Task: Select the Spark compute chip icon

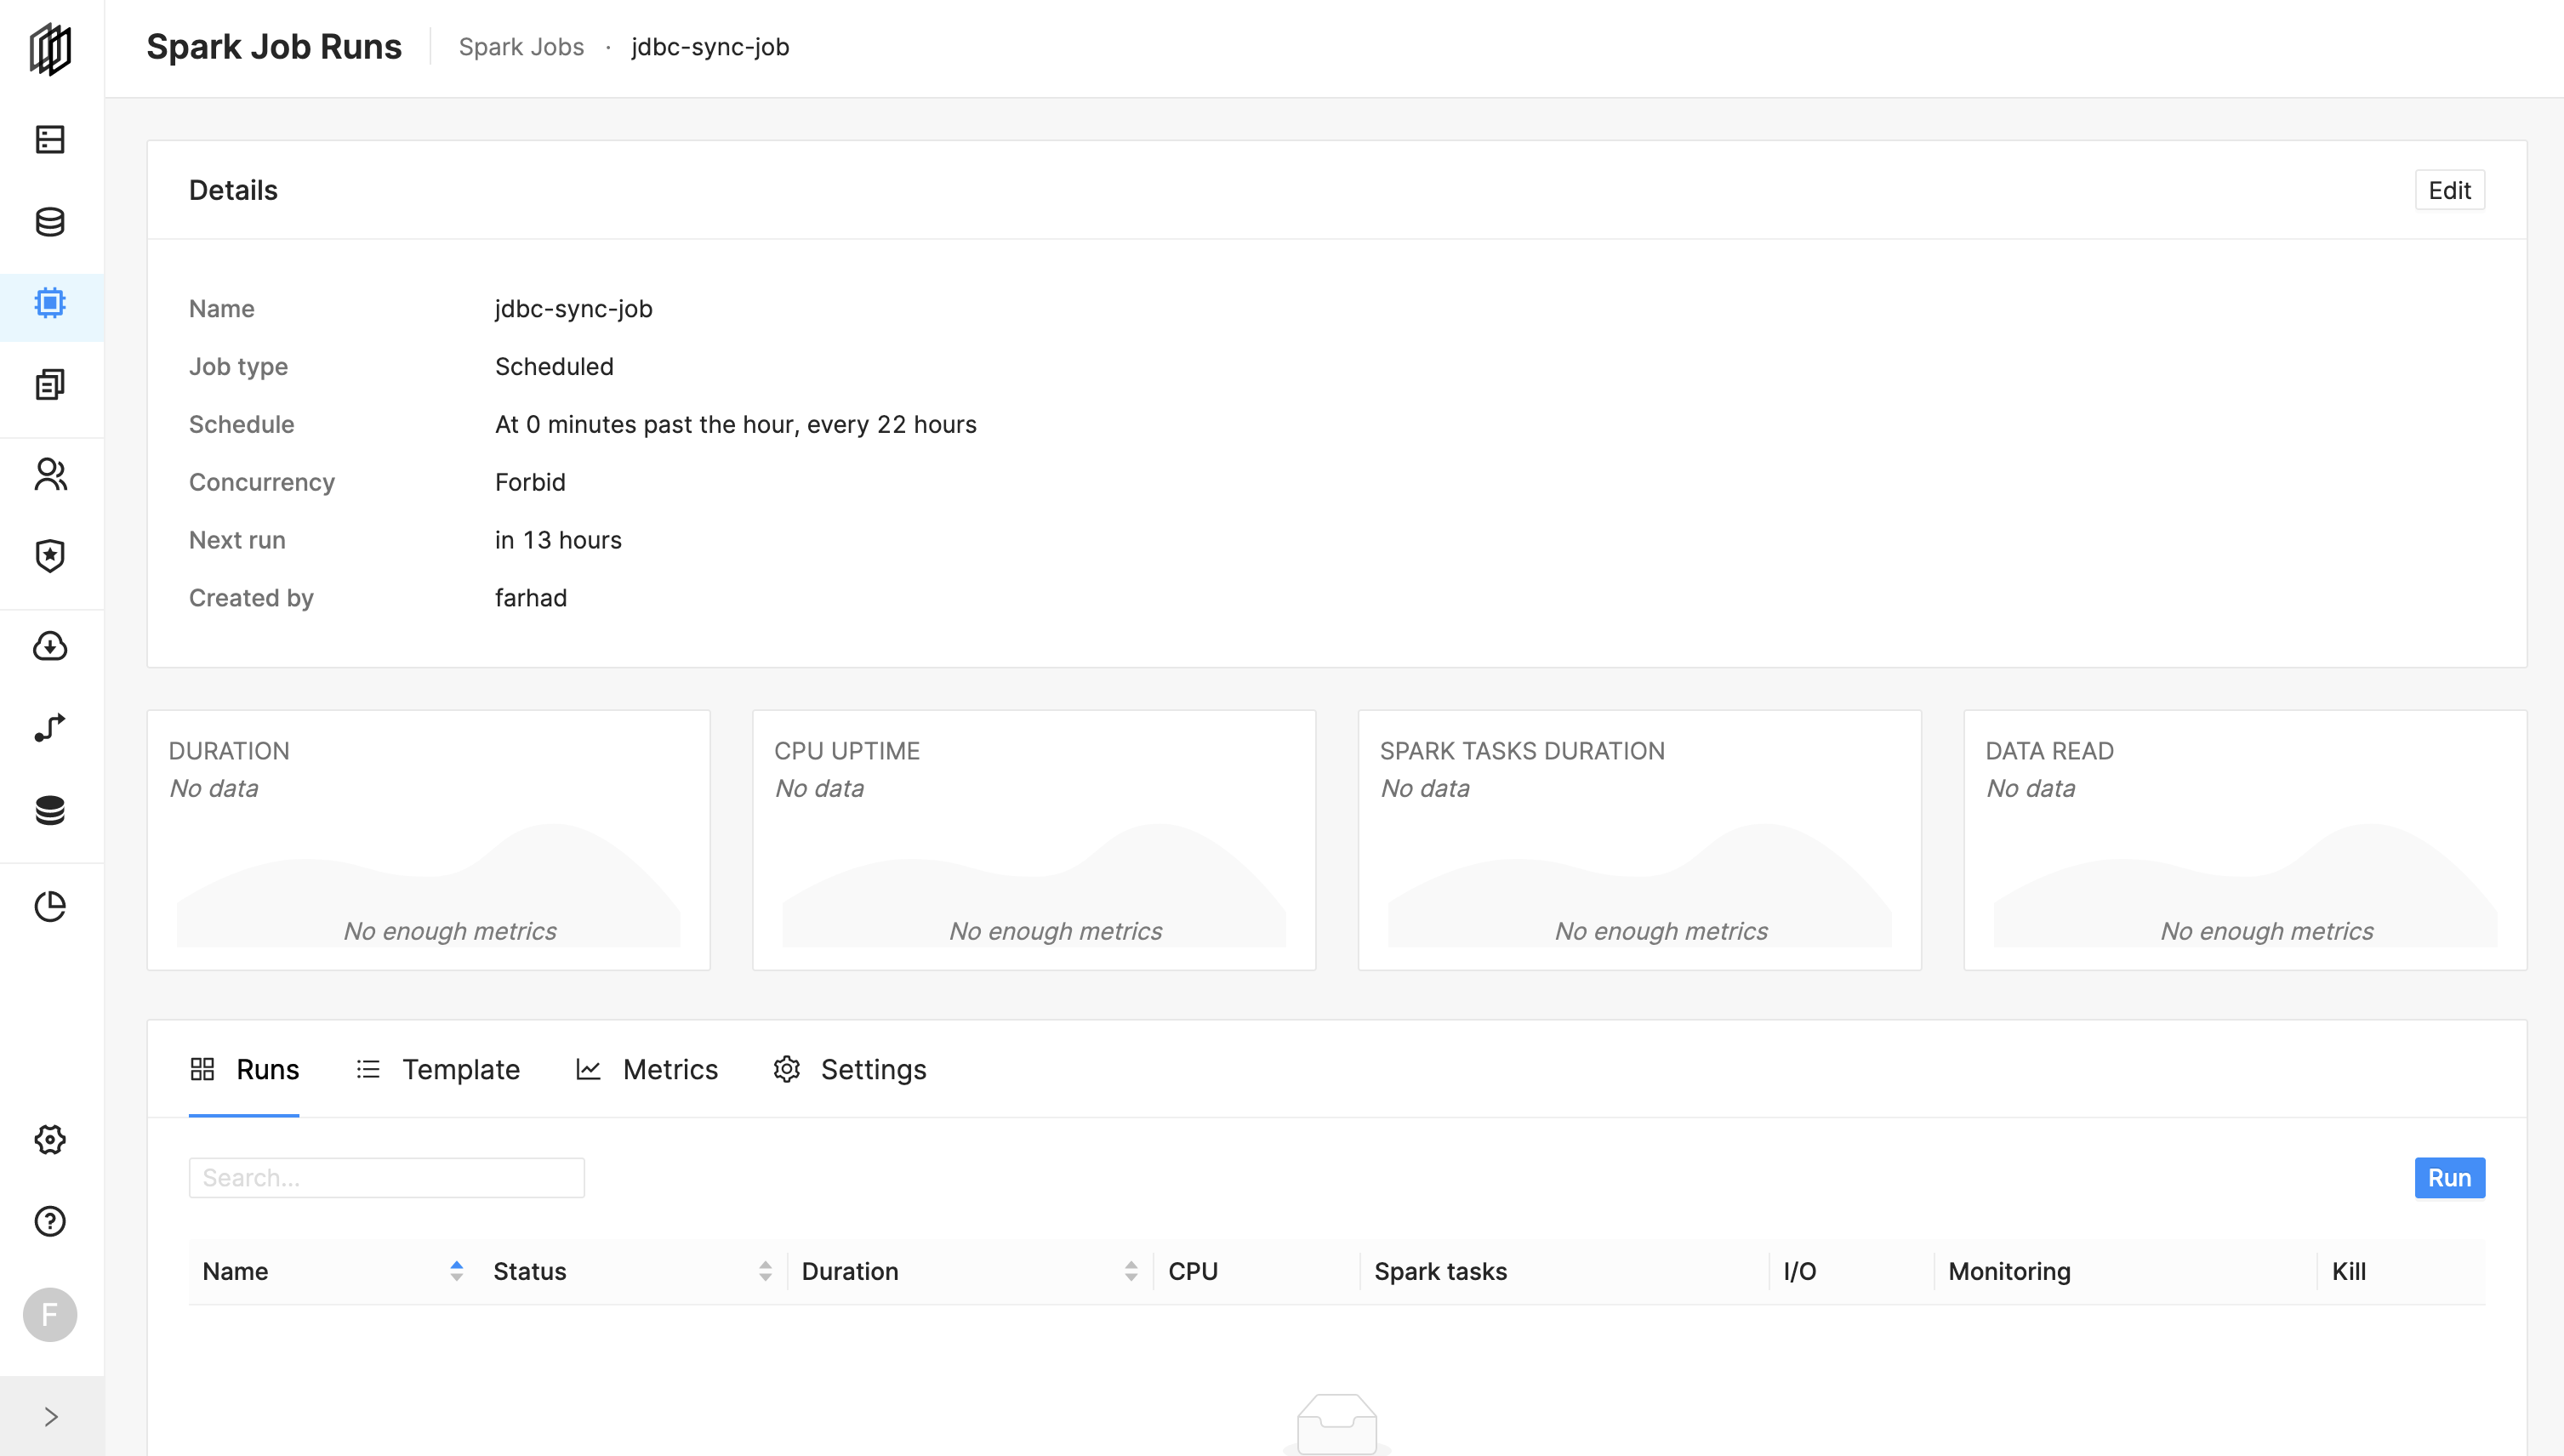Action: 50,303
